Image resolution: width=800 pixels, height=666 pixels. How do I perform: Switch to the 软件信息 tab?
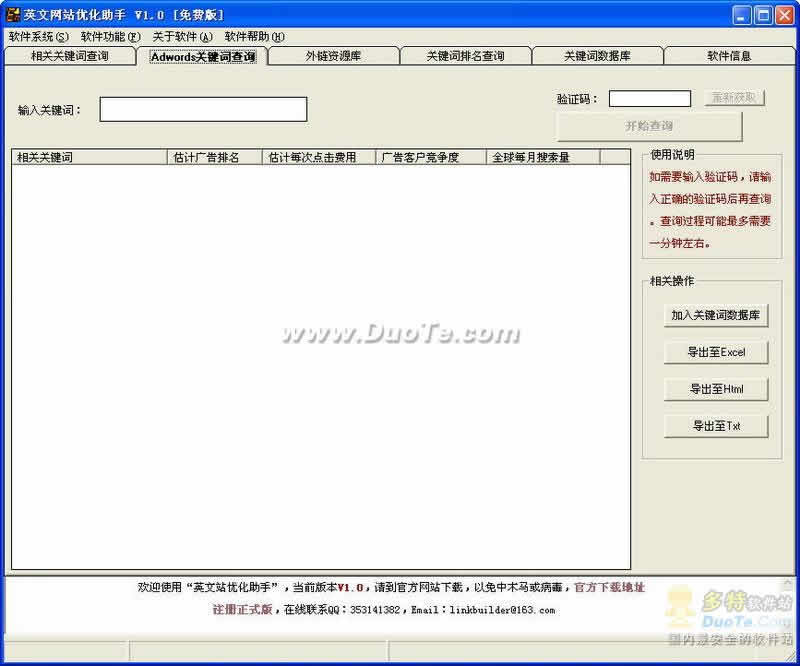(729, 56)
